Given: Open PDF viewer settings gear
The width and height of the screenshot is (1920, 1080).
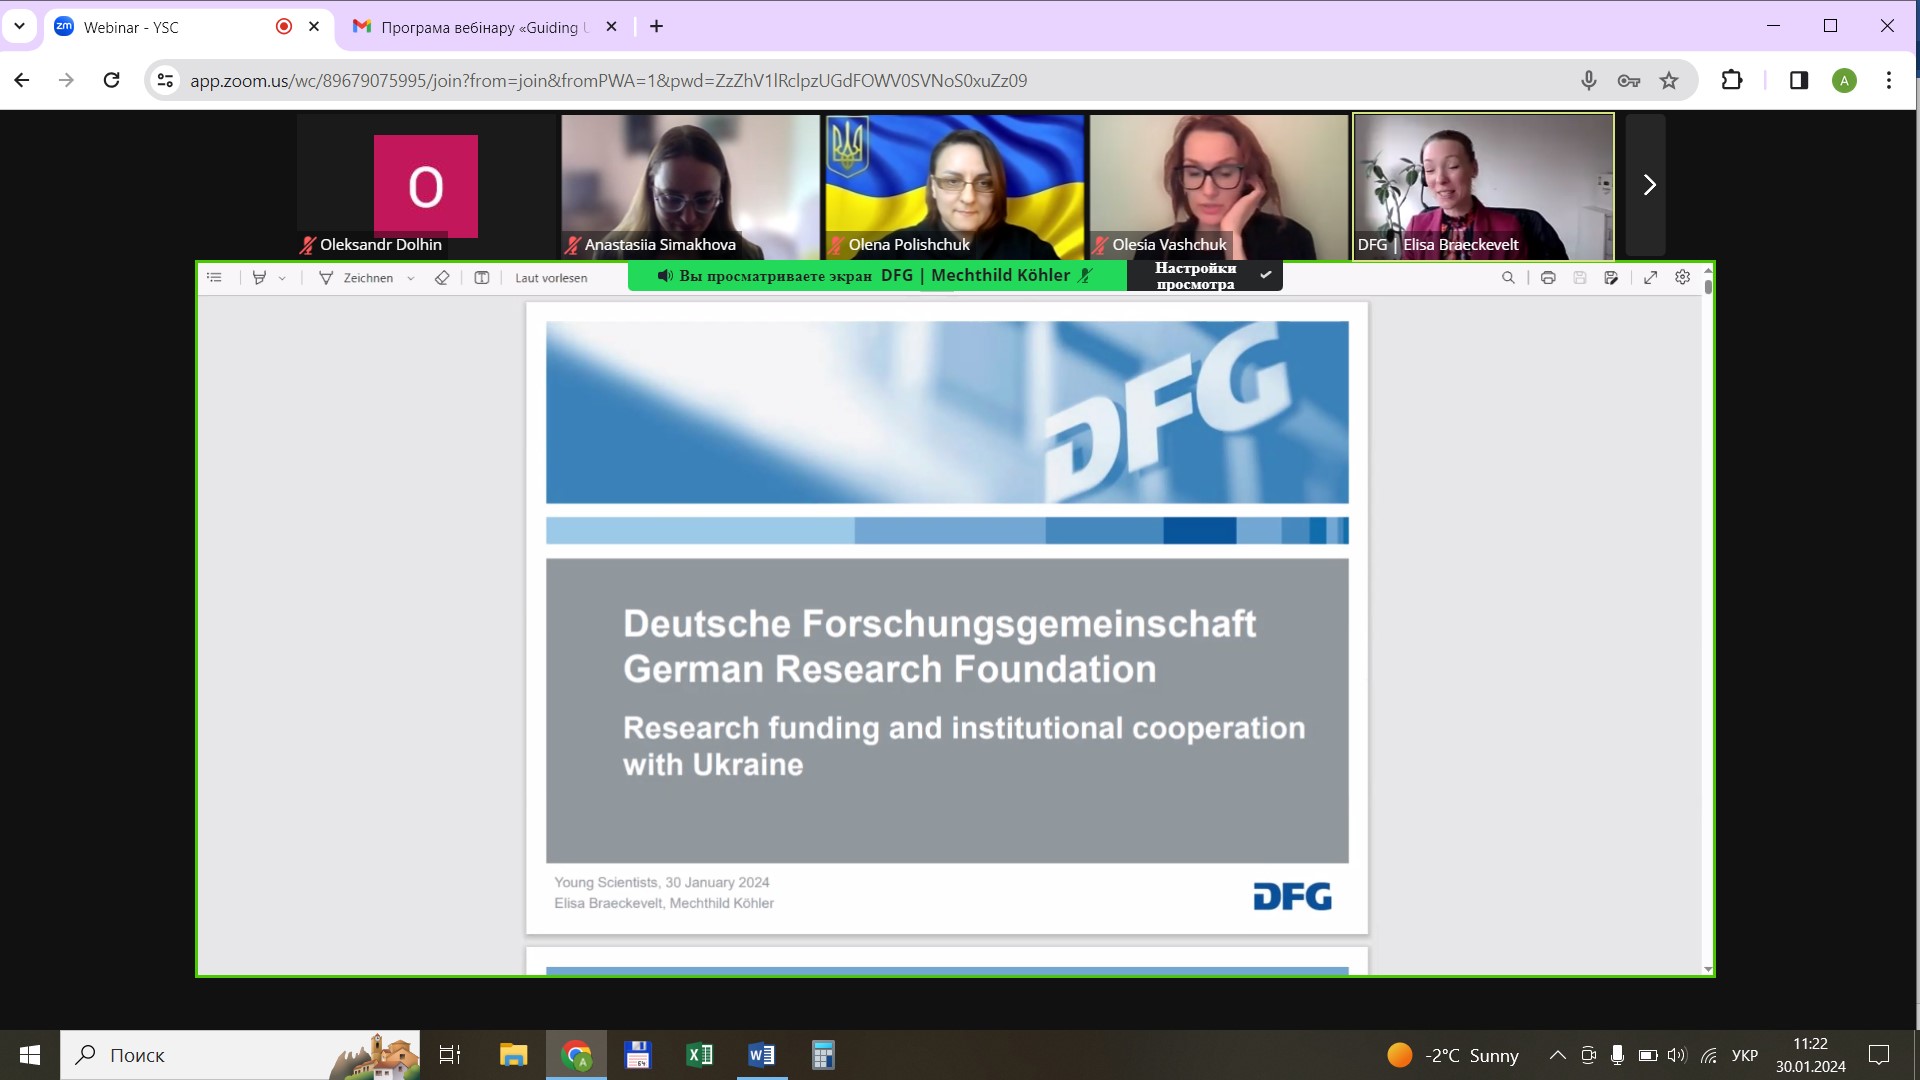Looking at the screenshot, I should 1683,277.
